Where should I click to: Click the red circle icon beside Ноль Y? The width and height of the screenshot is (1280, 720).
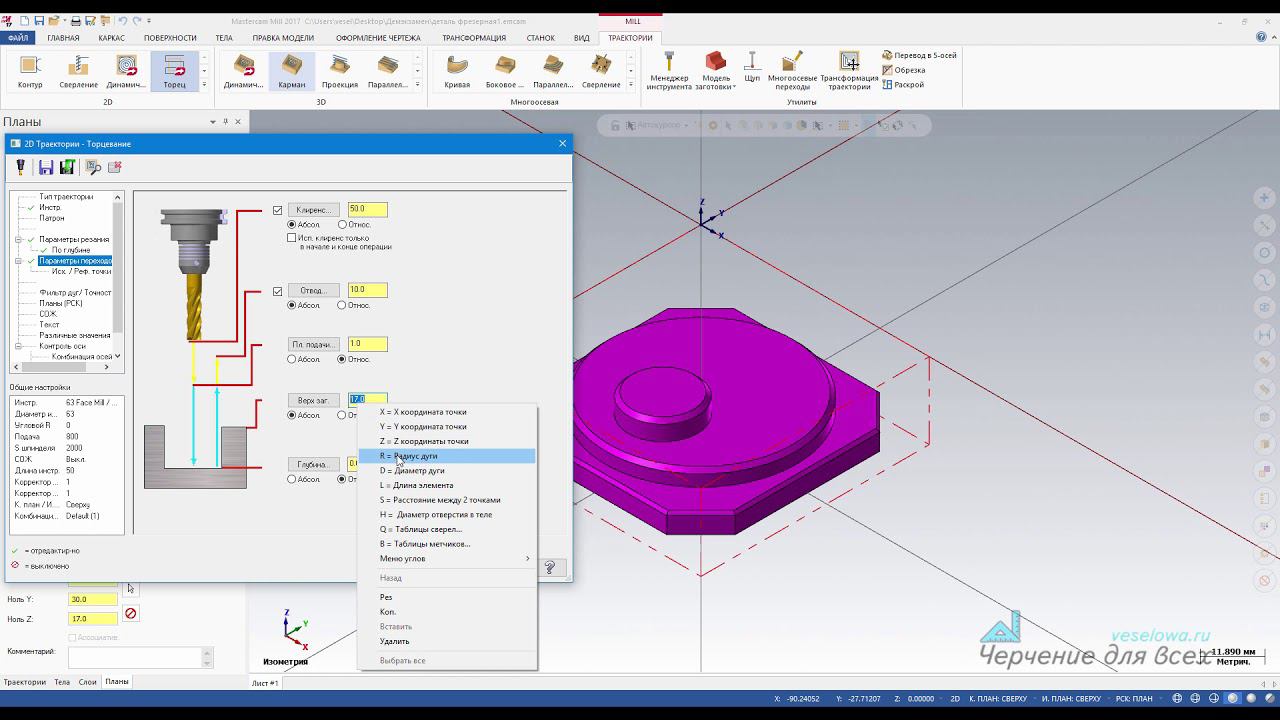click(130, 613)
